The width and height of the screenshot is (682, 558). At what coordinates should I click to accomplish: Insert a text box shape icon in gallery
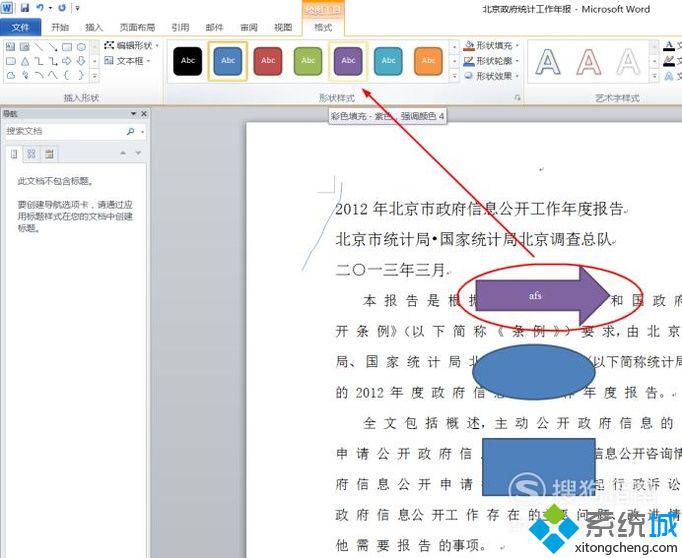coord(11,47)
